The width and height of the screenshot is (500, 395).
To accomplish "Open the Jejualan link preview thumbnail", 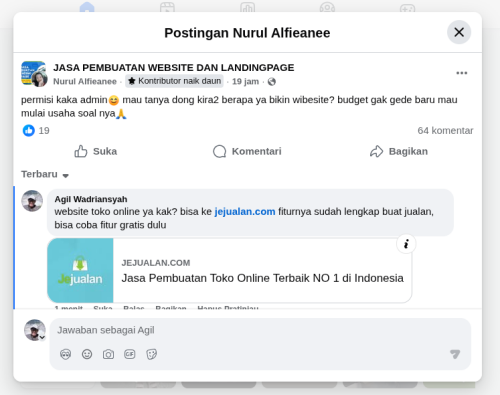I will (80, 270).
